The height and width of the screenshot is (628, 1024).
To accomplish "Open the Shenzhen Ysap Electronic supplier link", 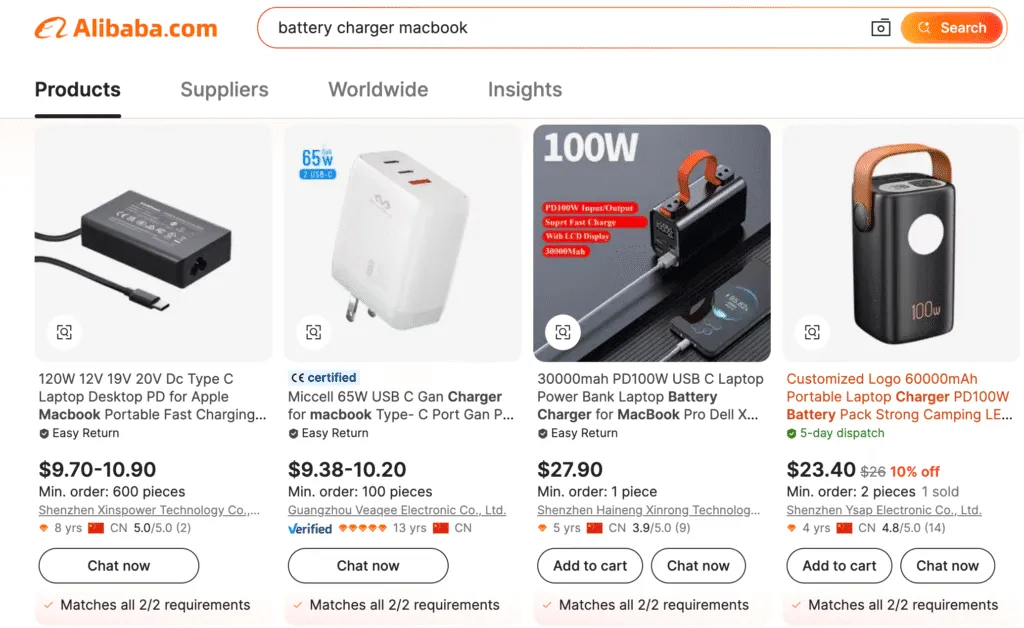I will click(x=884, y=509).
